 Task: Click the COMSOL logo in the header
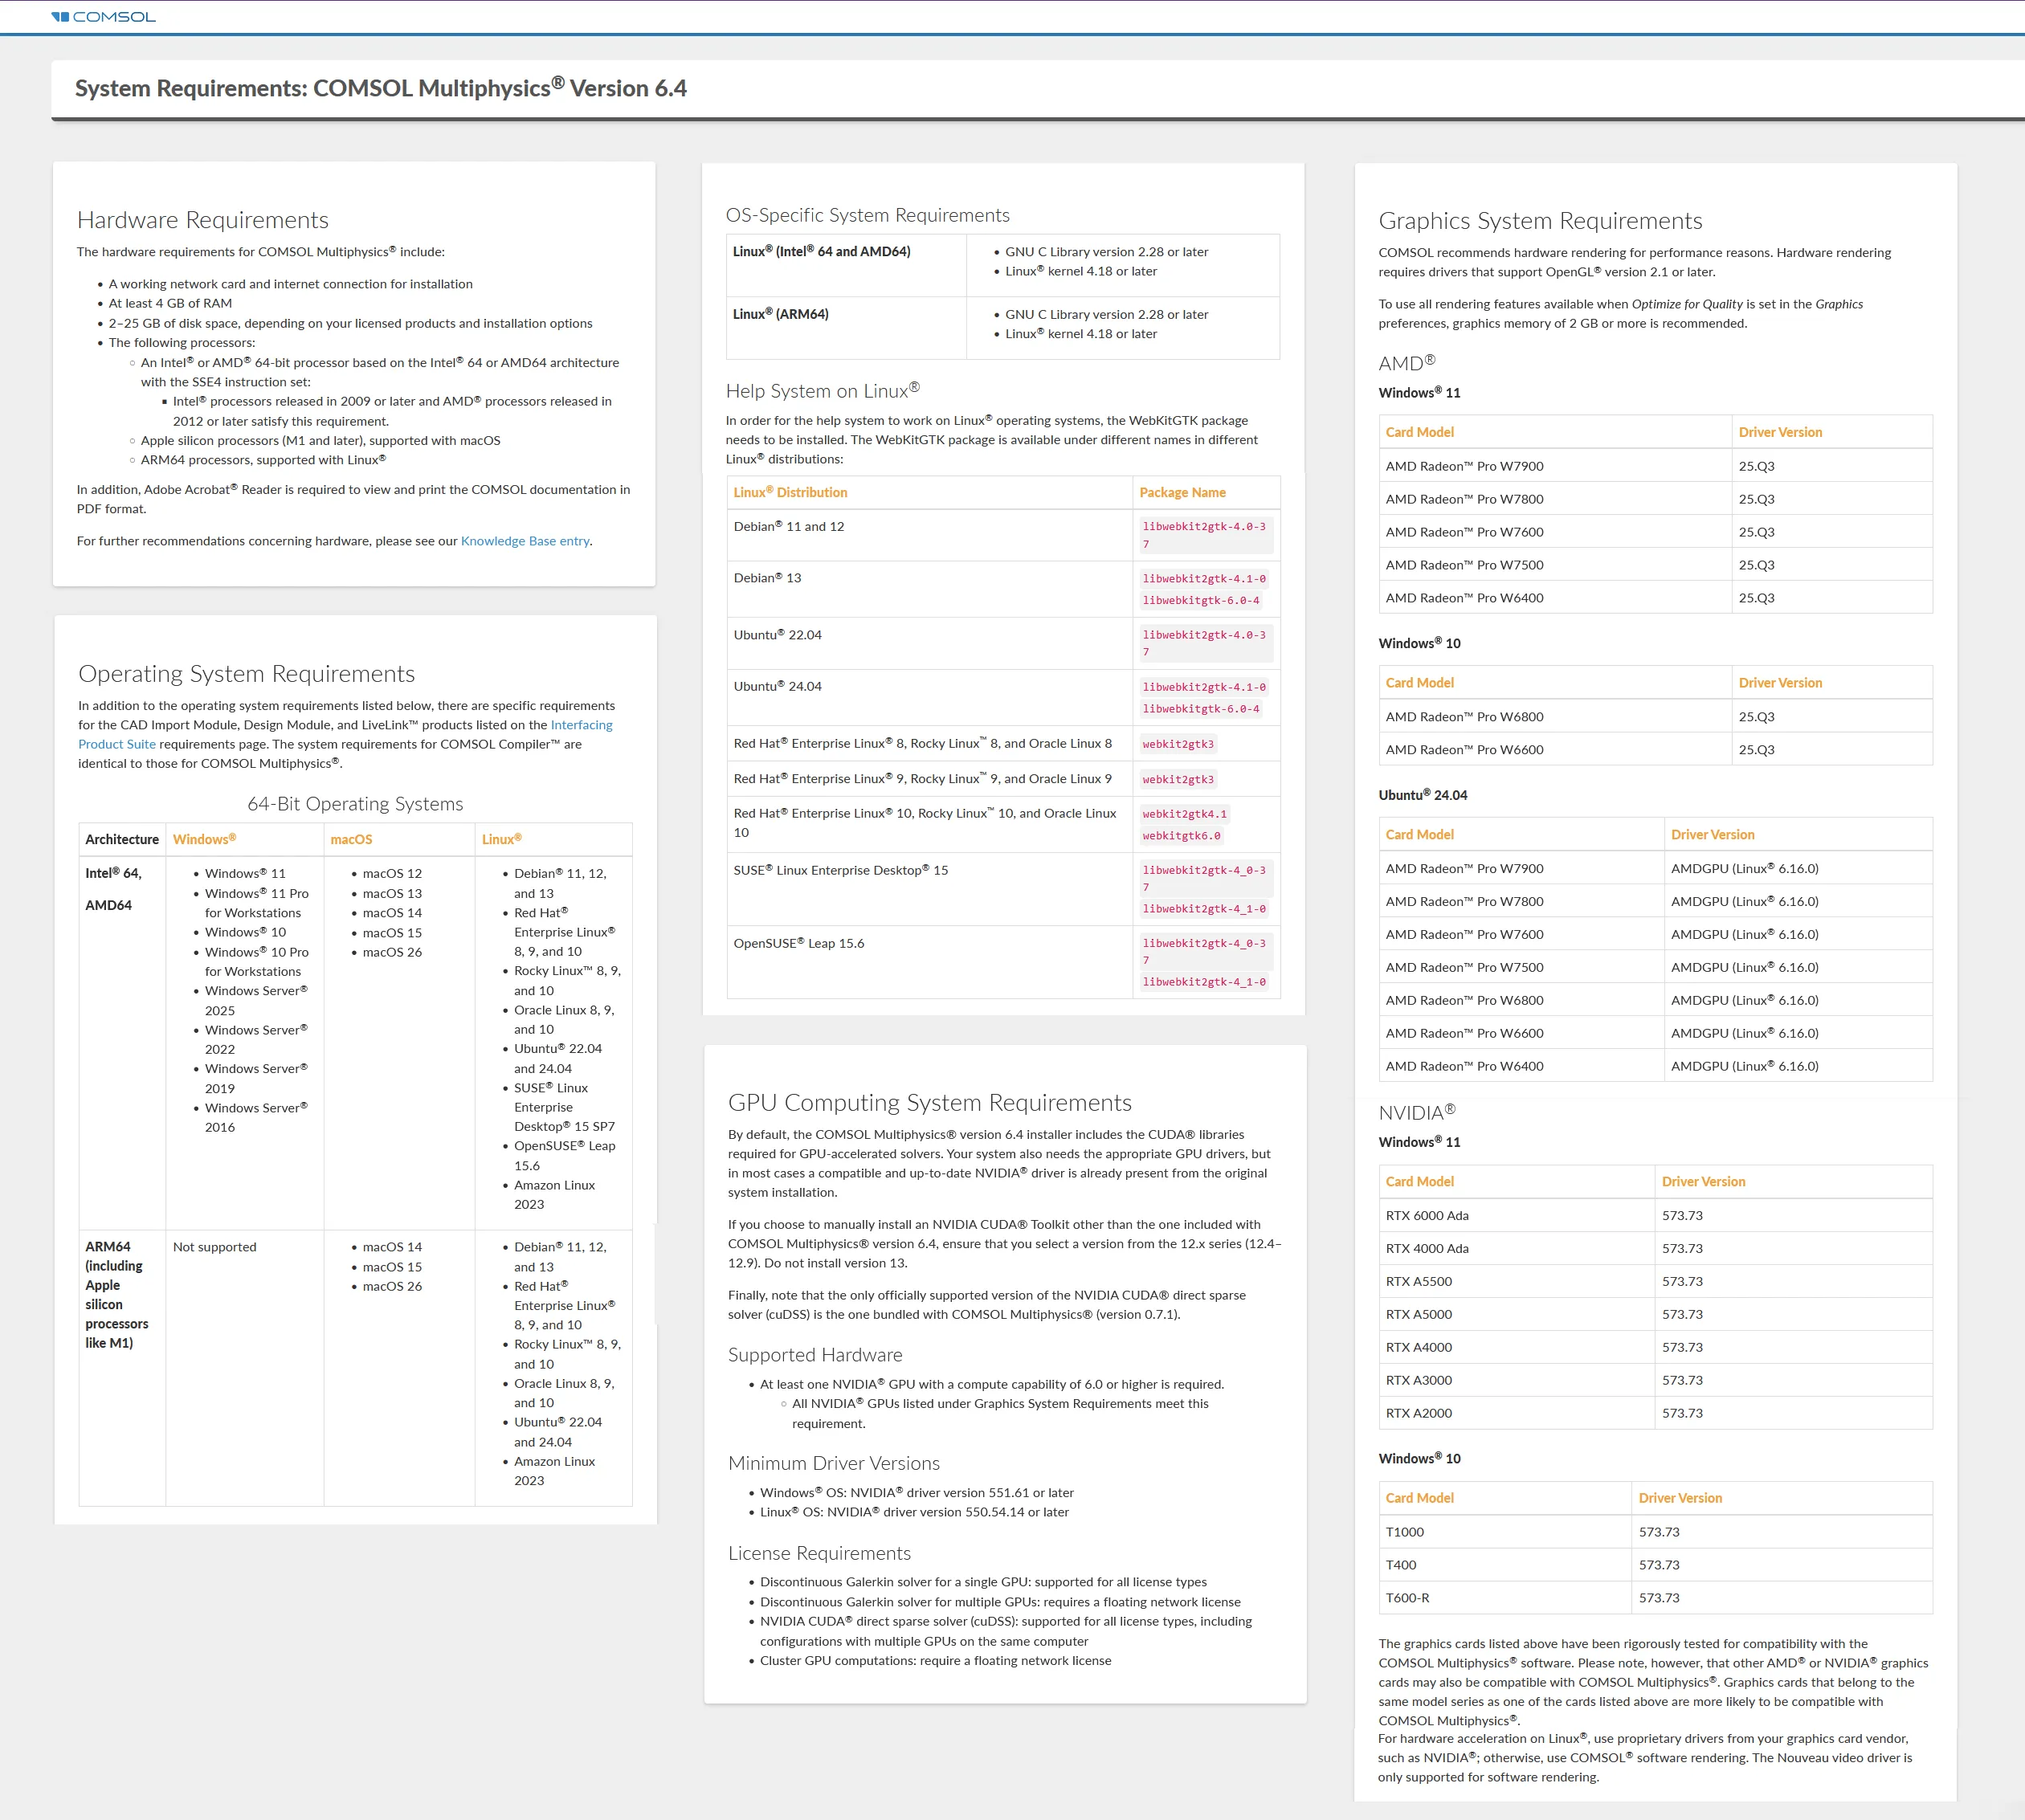[104, 17]
